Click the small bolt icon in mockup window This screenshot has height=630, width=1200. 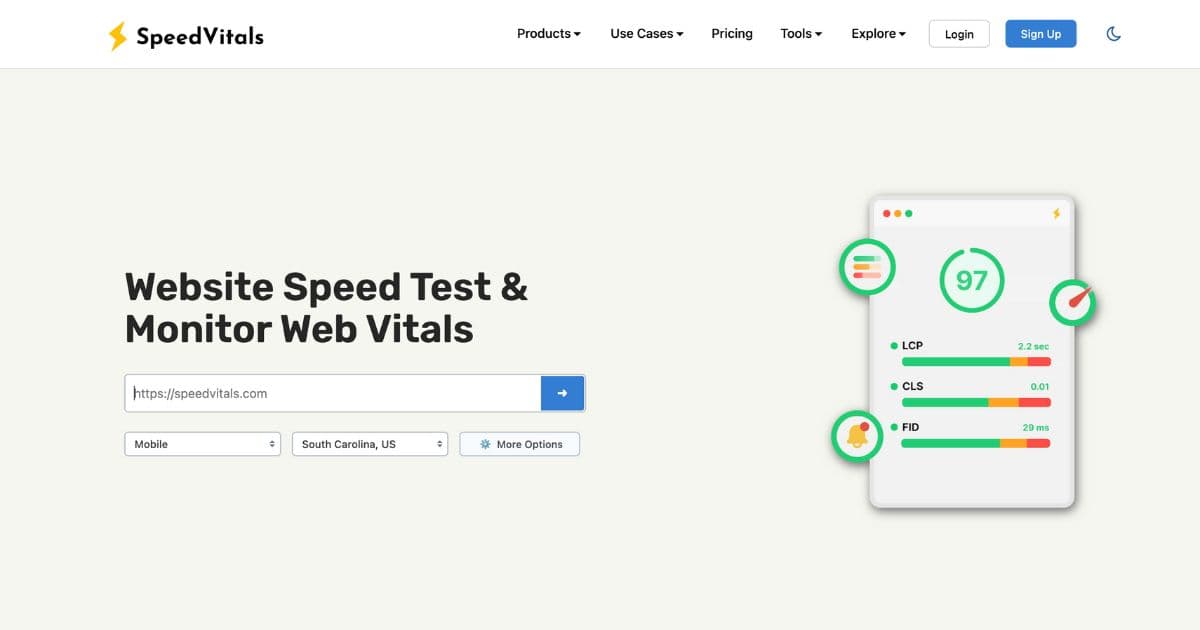coord(1056,214)
